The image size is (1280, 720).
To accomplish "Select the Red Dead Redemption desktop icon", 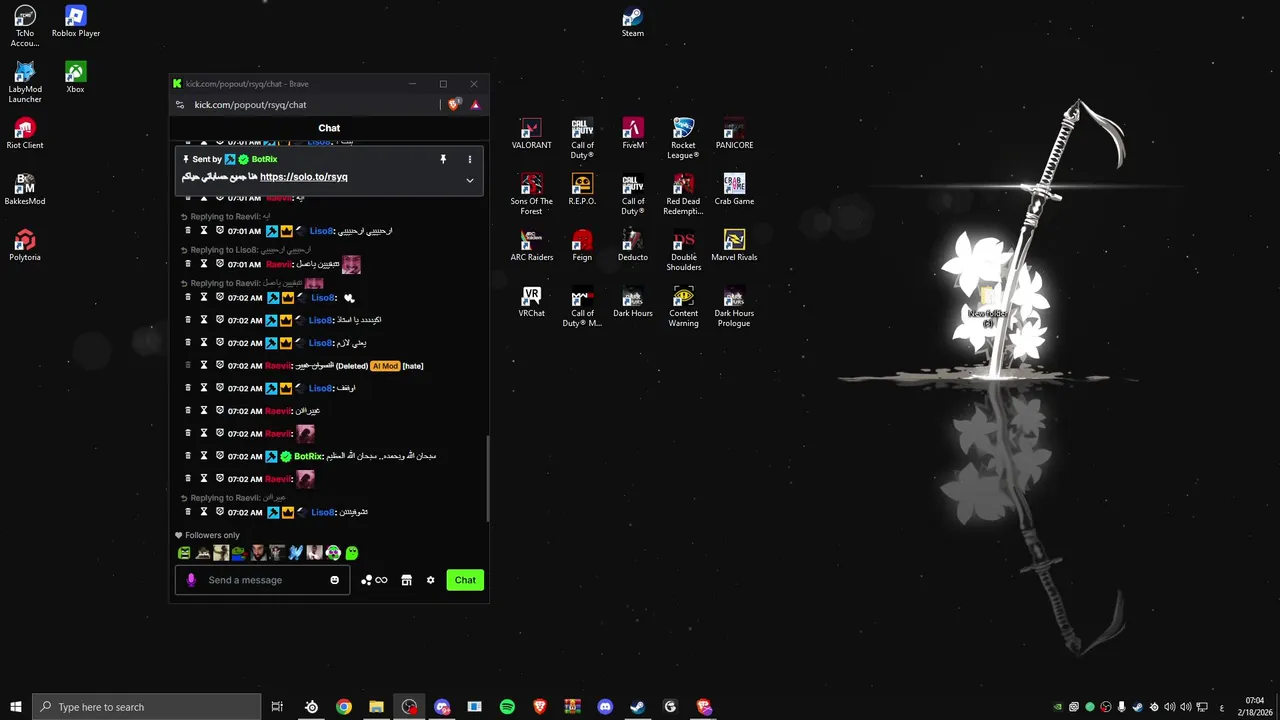I will click(683, 195).
